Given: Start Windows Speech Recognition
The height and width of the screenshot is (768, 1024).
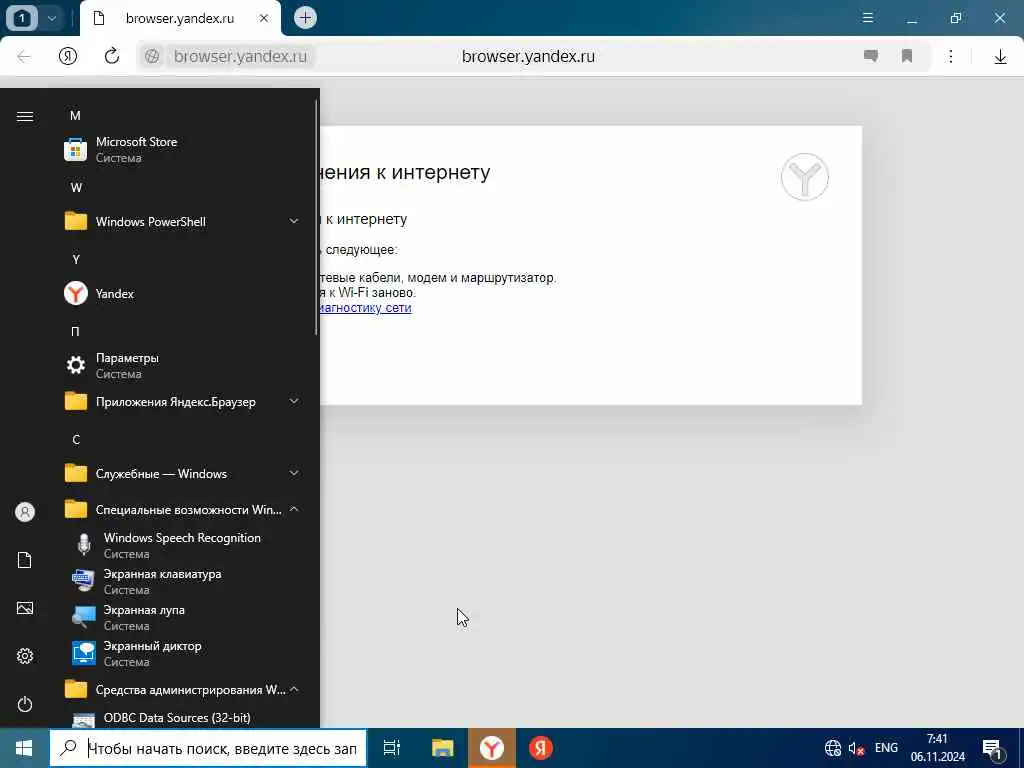Looking at the screenshot, I should pyautogui.click(x=182, y=545).
